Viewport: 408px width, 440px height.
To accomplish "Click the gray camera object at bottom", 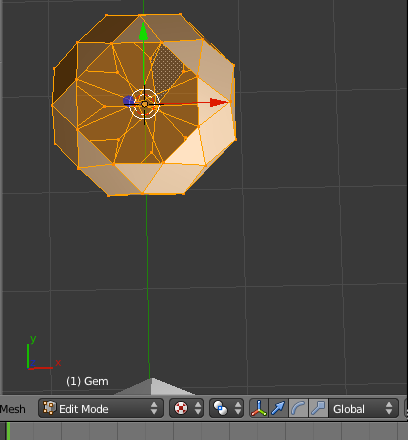I will [153, 386].
